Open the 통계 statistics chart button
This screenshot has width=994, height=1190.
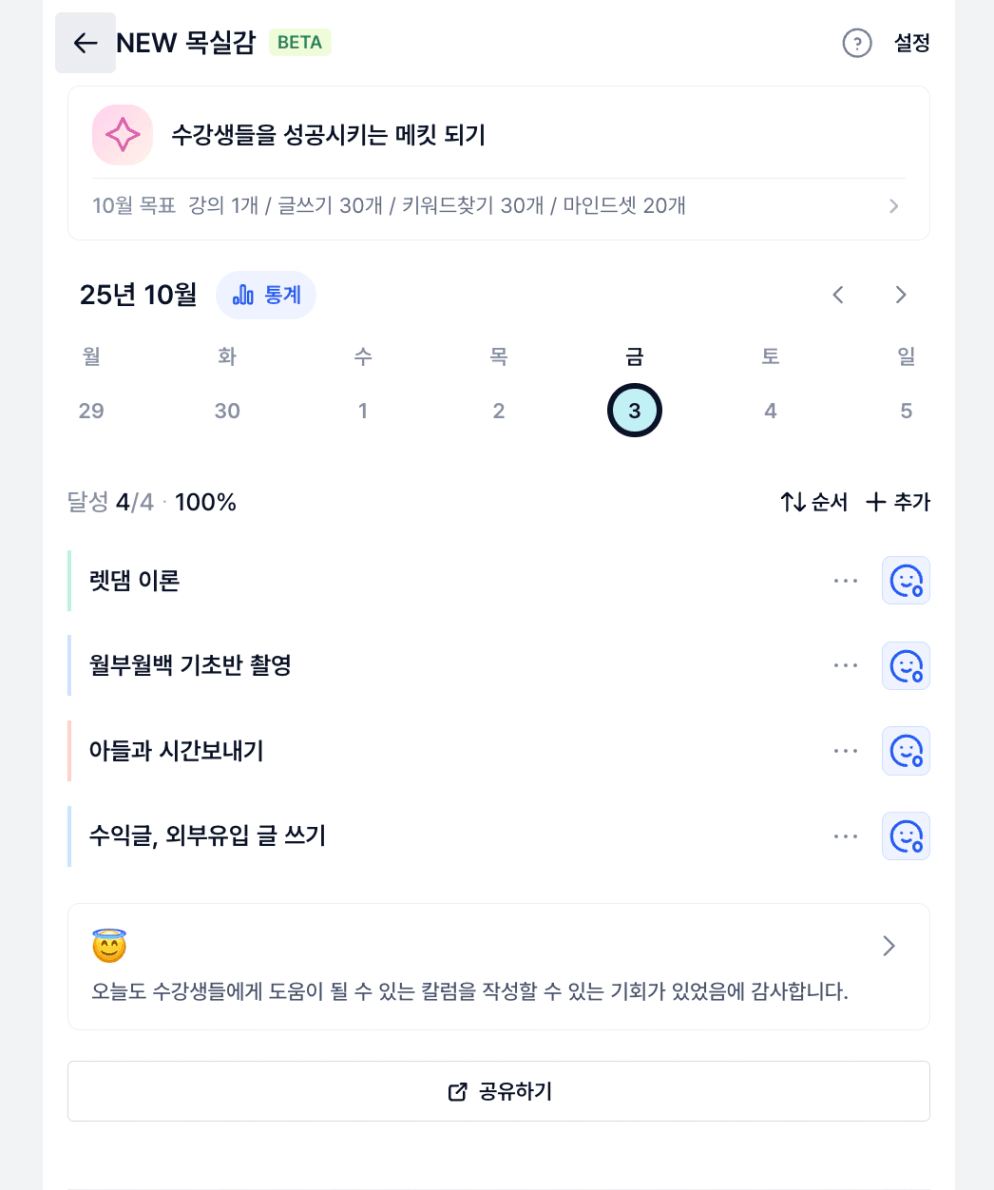click(266, 295)
